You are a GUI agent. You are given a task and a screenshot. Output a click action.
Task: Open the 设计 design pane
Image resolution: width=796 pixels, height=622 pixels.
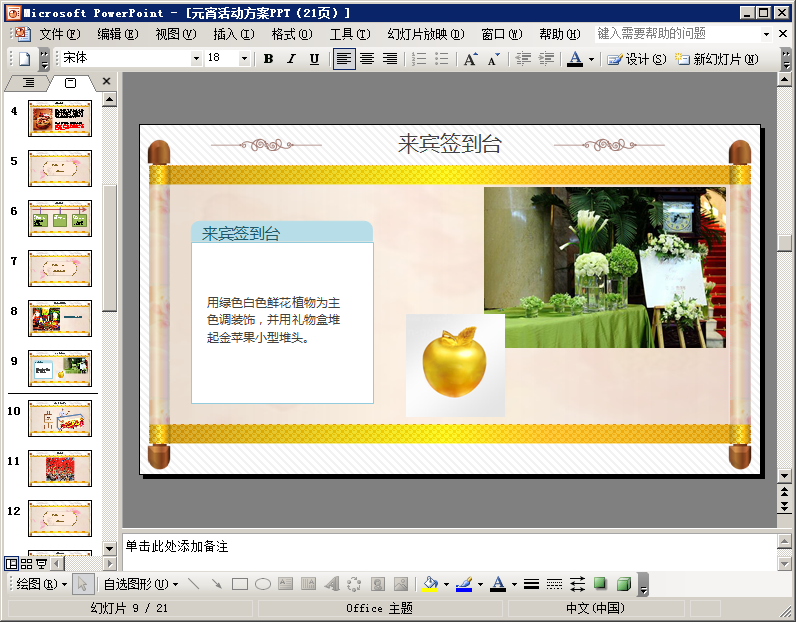pos(637,59)
